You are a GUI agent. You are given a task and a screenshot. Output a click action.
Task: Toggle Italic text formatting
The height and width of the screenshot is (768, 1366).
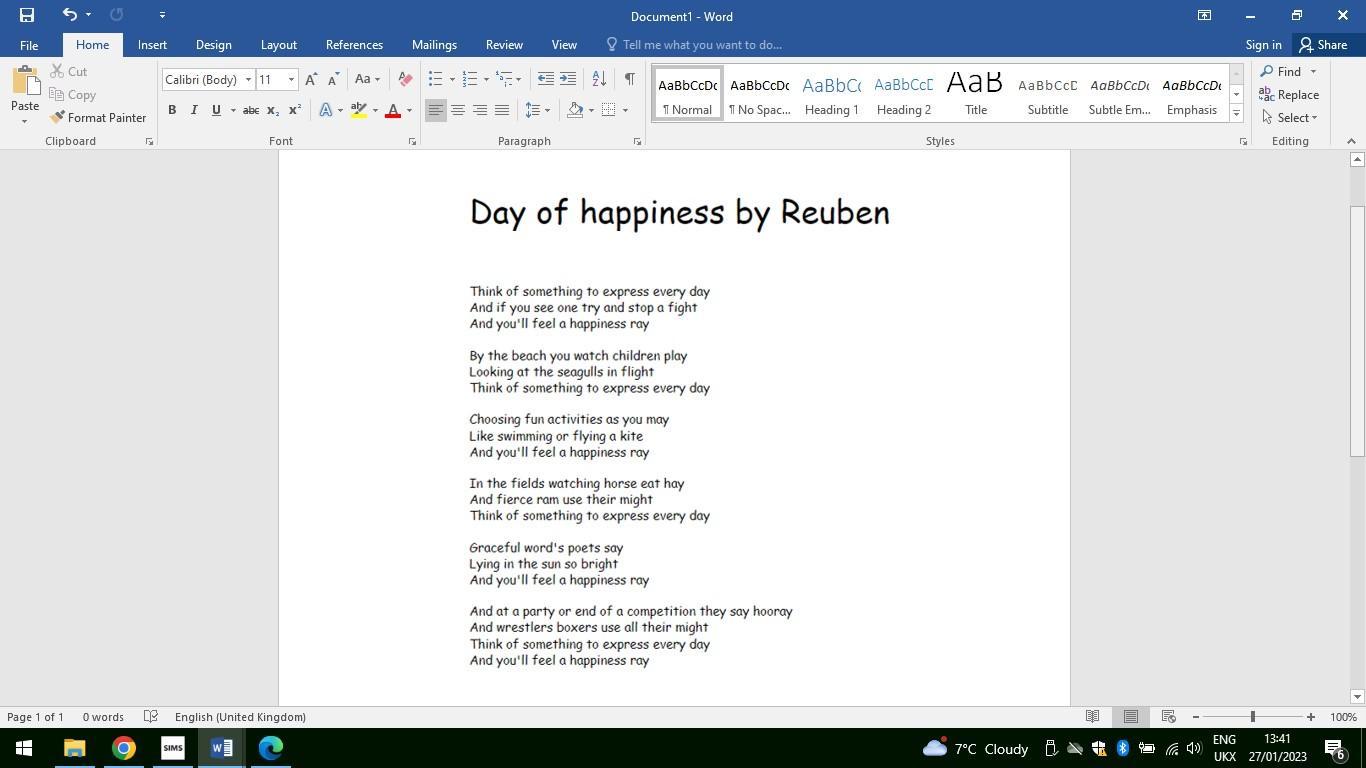194,110
